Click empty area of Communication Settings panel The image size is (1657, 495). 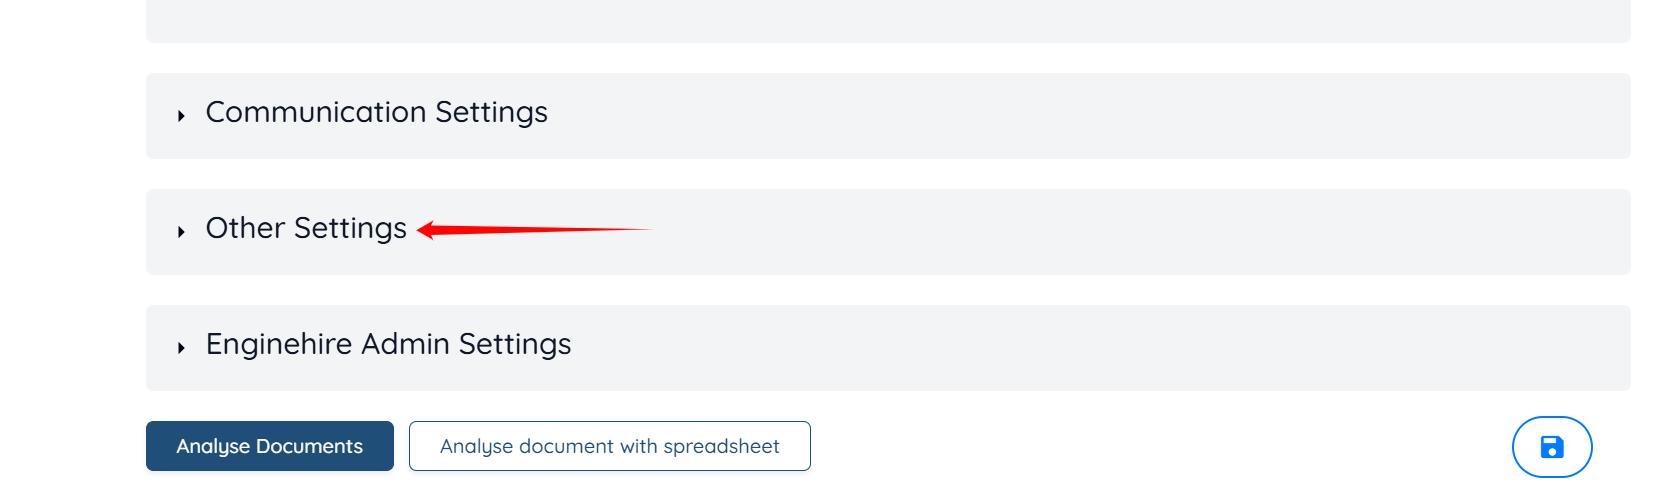coord(1100,116)
